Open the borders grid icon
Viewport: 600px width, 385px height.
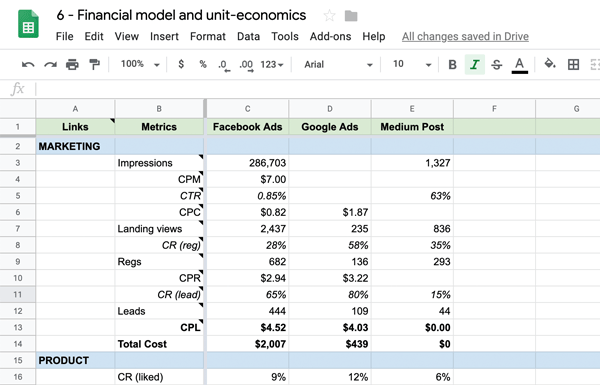573,64
